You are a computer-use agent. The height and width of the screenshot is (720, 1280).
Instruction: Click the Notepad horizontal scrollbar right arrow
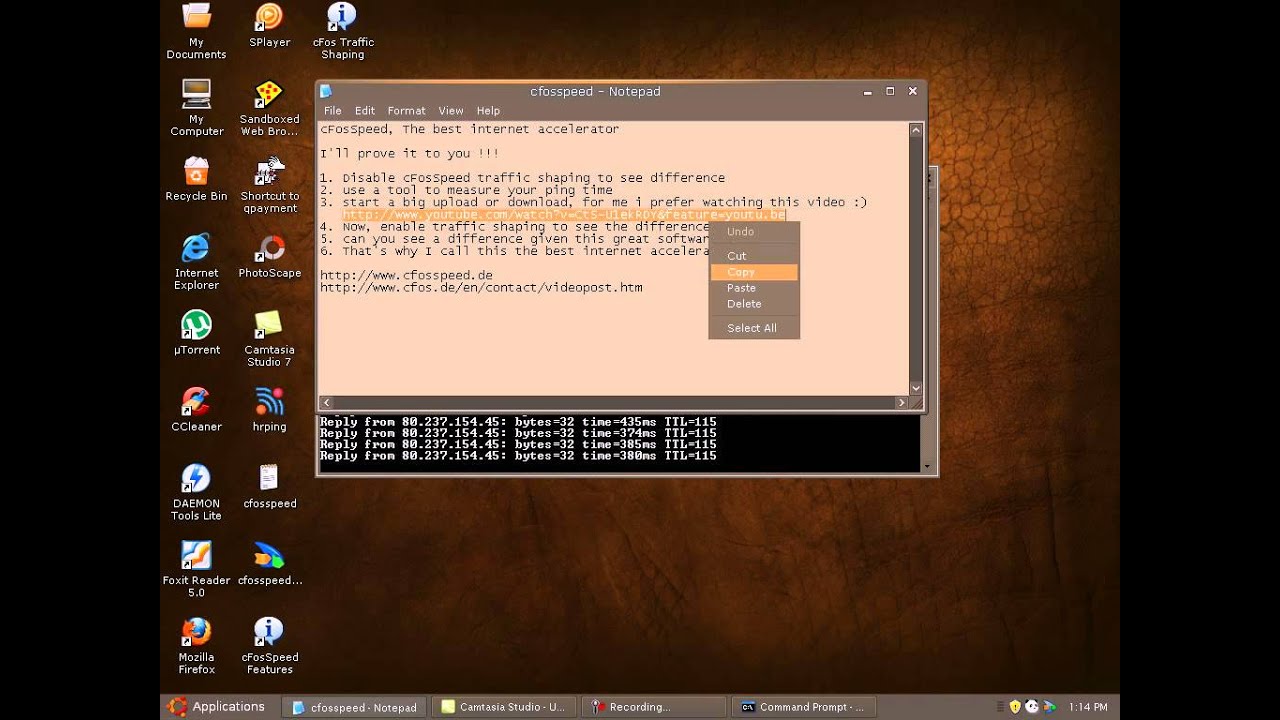coord(901,402)
